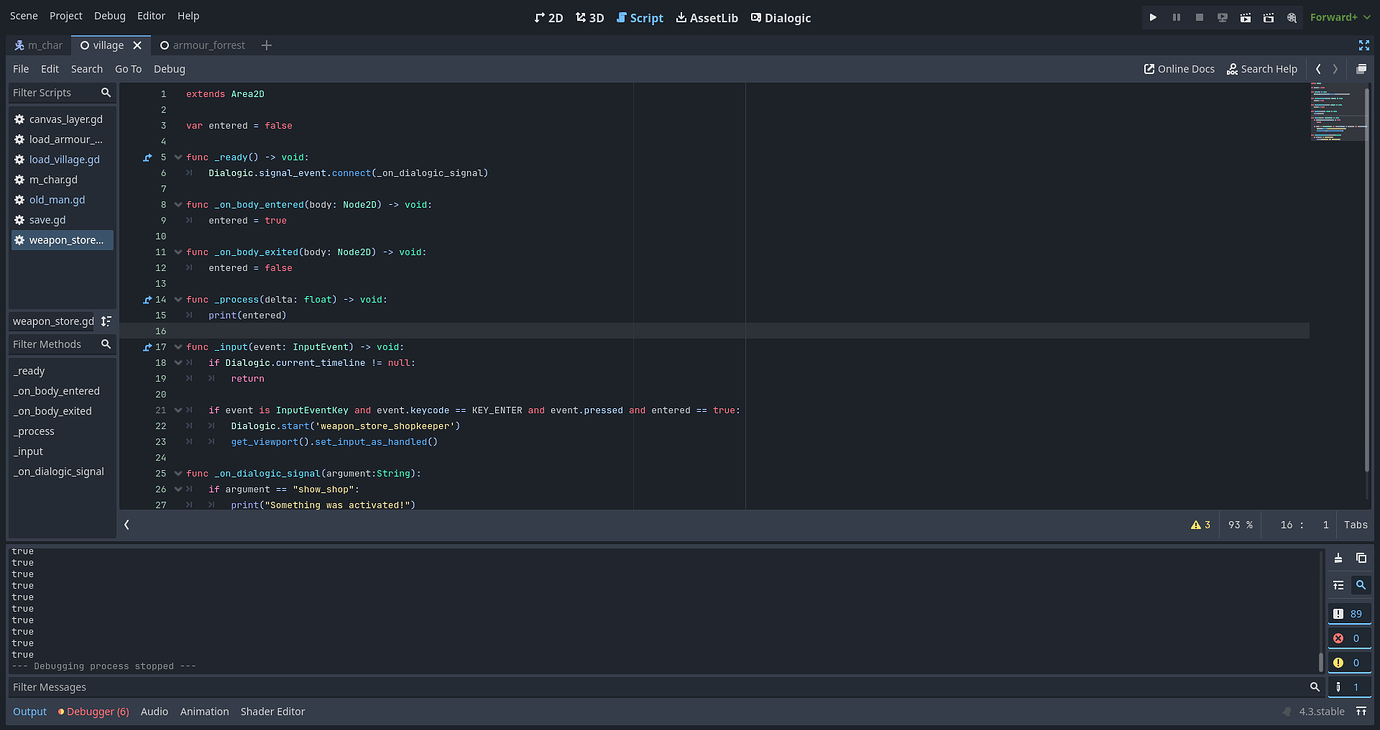The width and height of the screenshot is (1380, 730).
Task: Expand the bottom panel
Action: (1361, 712)
